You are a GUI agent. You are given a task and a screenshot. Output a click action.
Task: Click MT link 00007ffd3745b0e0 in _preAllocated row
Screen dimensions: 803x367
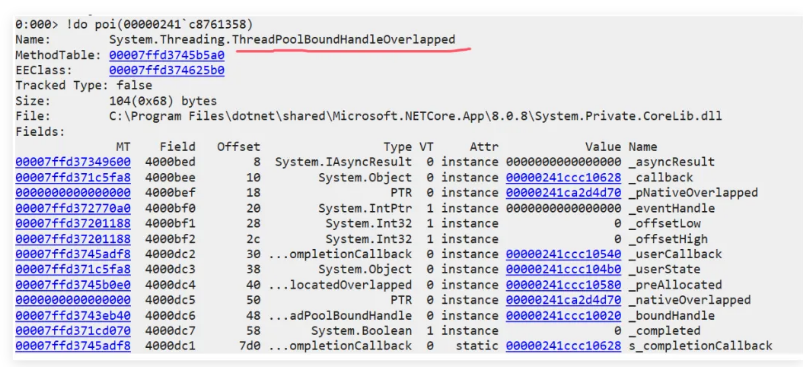pos(73,285)
